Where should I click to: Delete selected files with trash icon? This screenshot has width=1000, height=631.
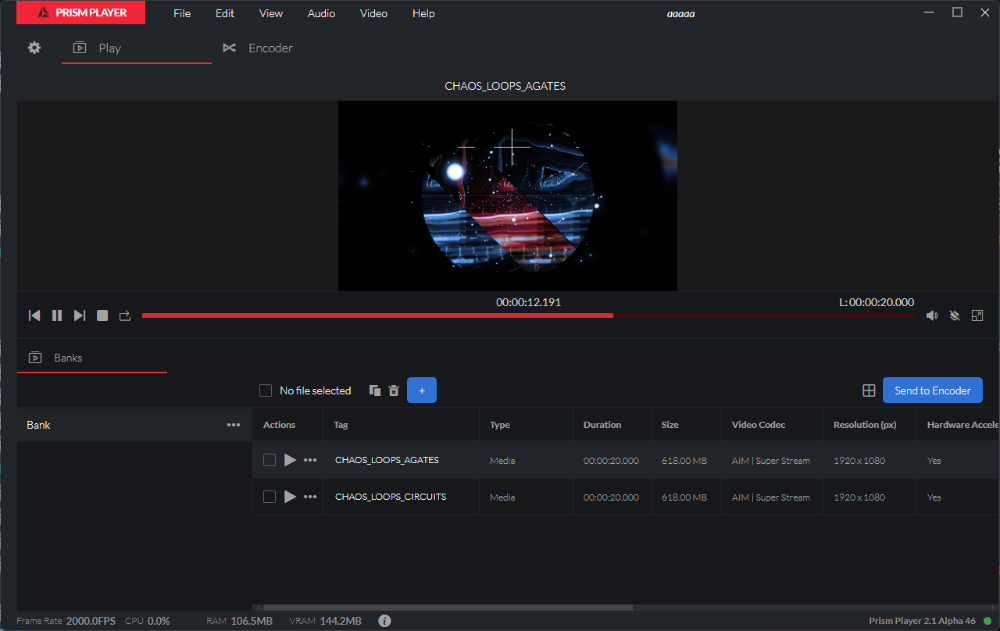point(393,390)
